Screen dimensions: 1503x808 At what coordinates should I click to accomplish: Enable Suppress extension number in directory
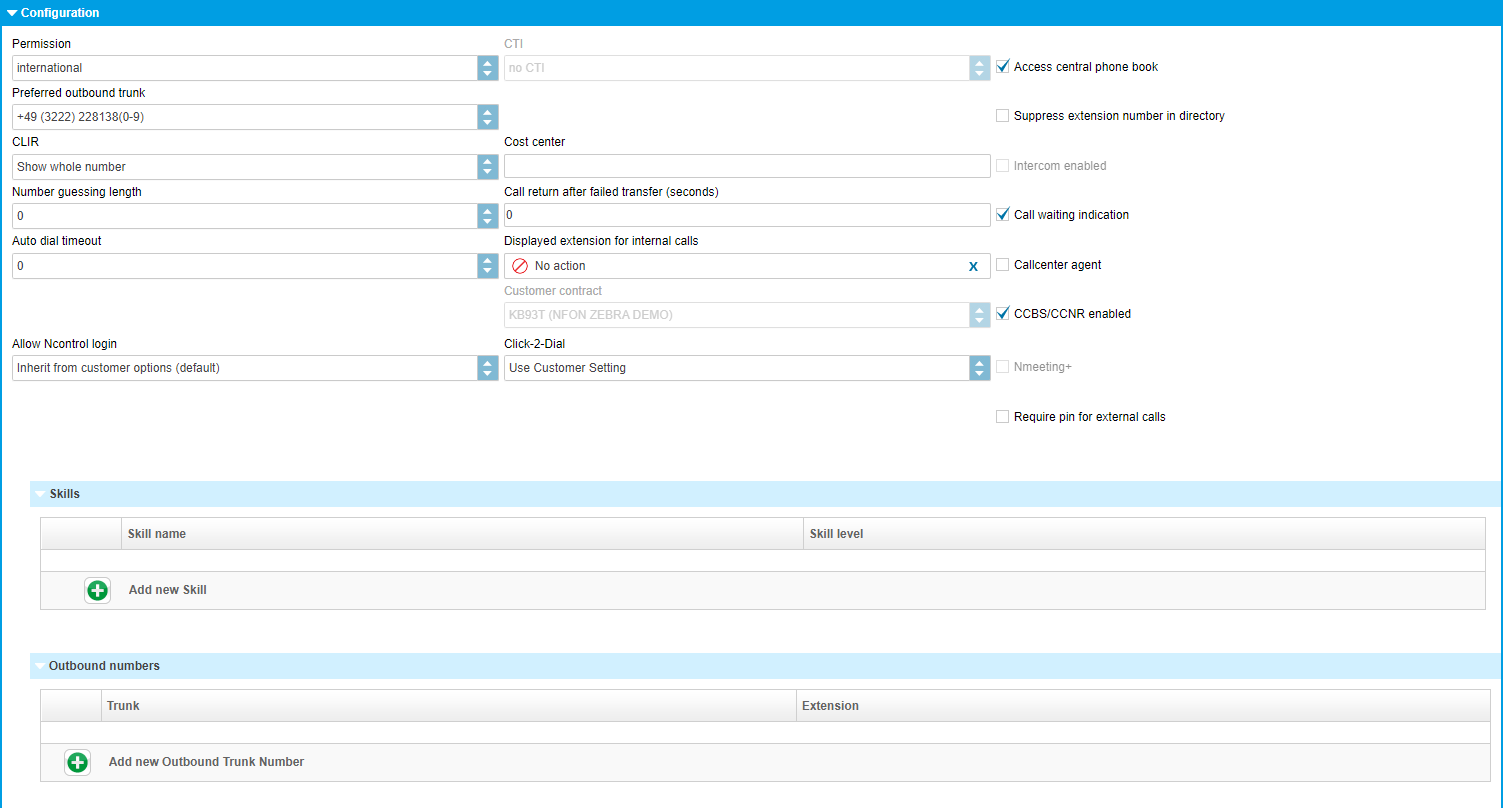(x=1003, y=116)
